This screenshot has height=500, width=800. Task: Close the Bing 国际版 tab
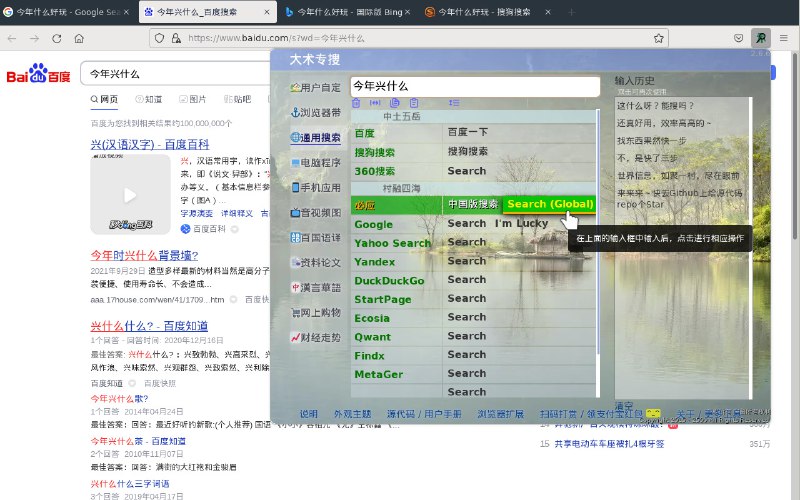click(x=407, y=12)
